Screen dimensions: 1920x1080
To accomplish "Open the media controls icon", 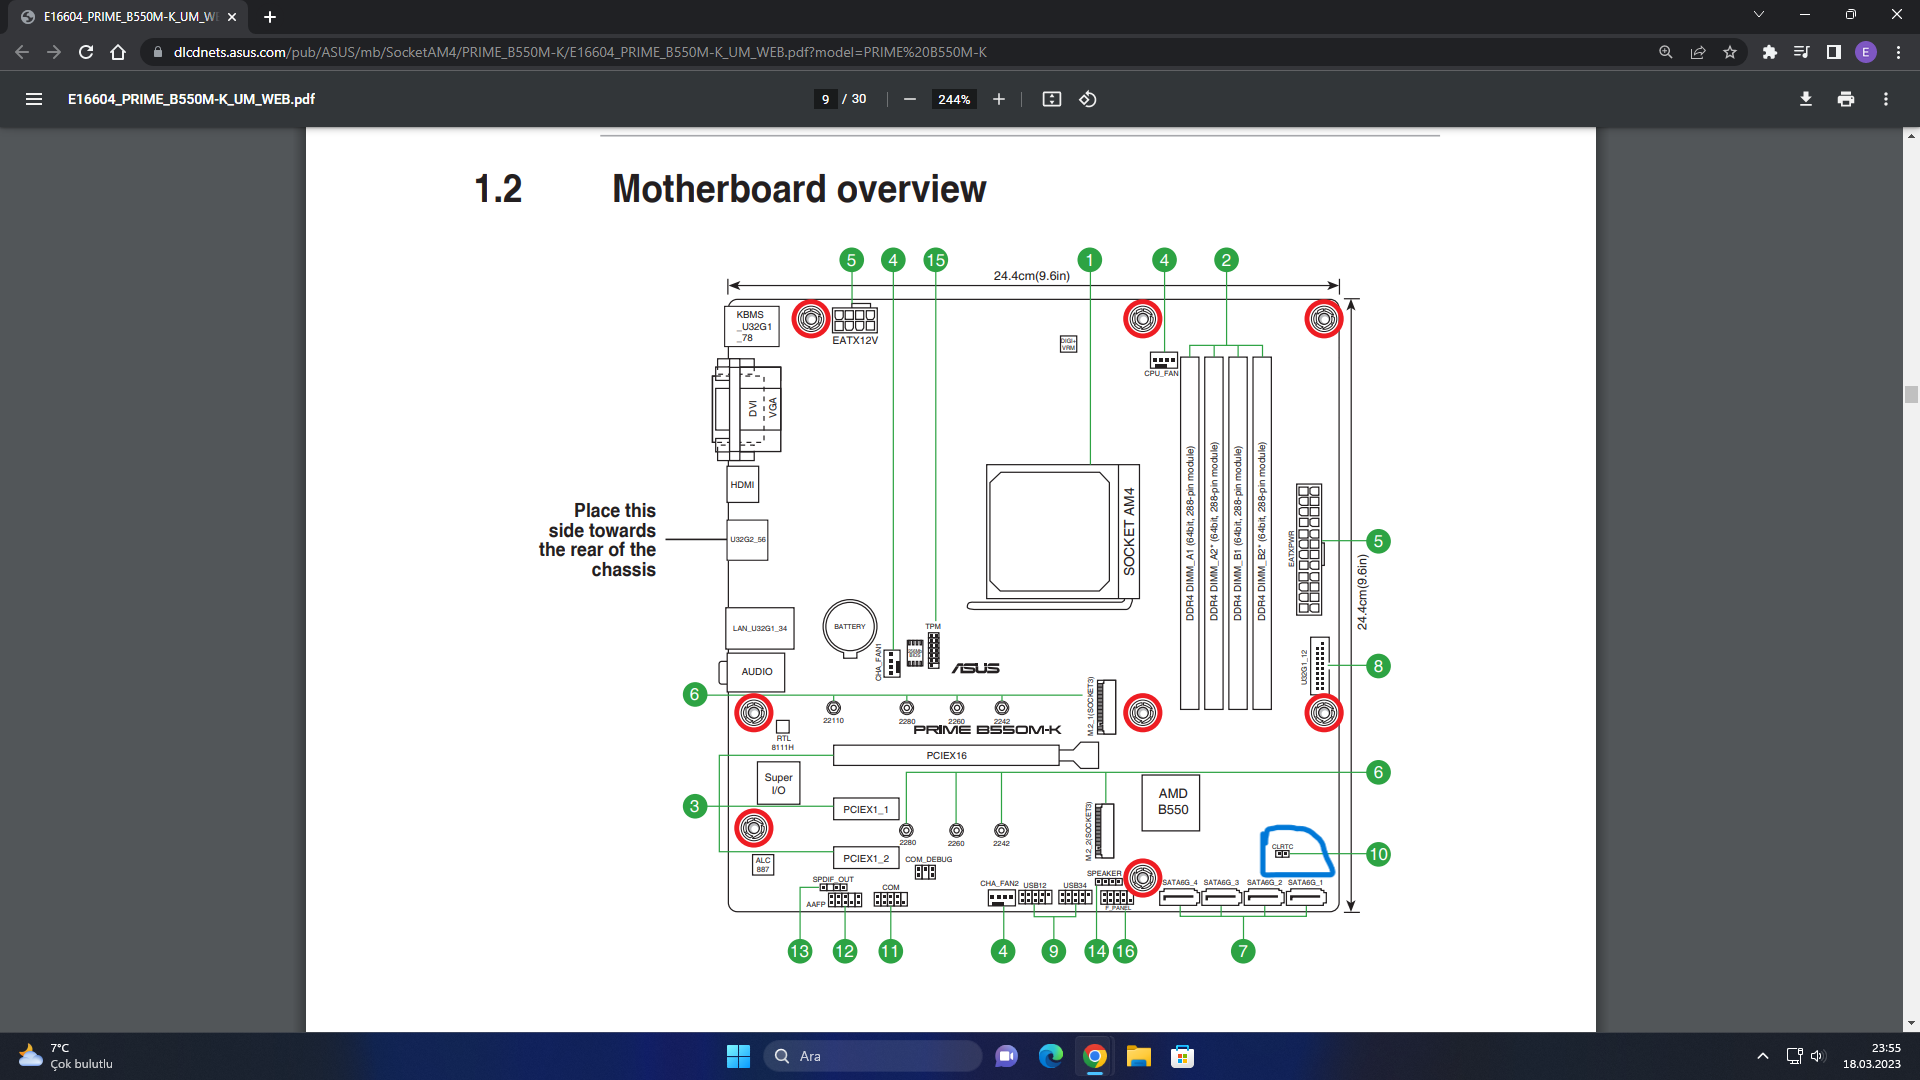I will coord(1802,52).
